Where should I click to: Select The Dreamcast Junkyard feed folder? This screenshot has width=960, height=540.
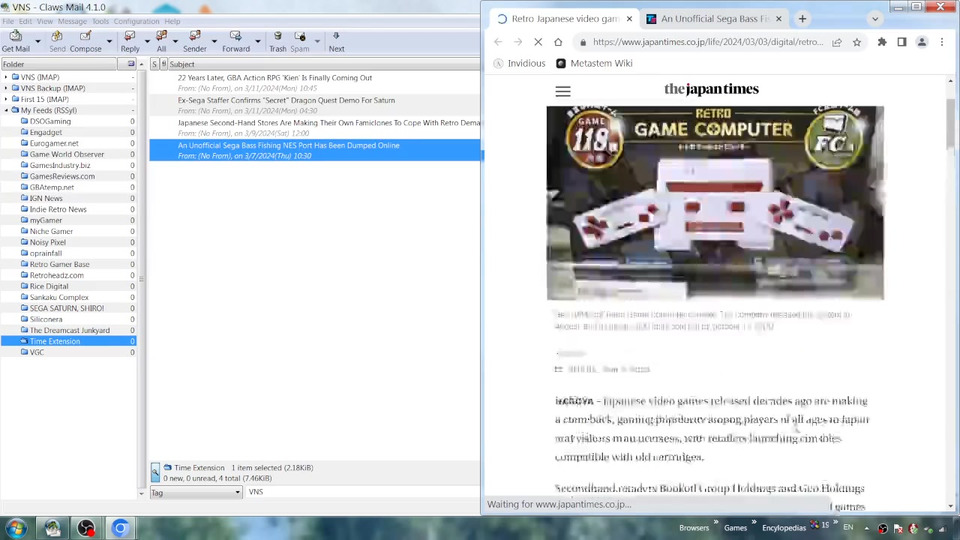click(70, 331)
